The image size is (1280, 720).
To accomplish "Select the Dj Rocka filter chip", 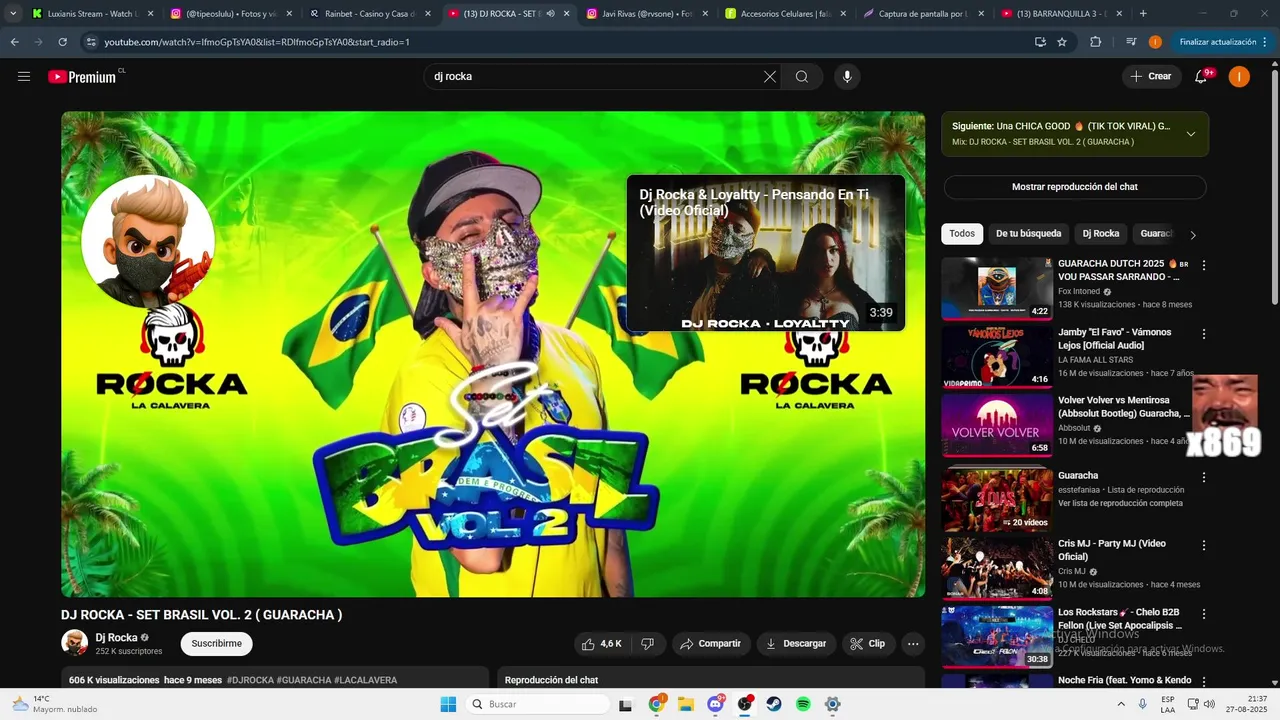I will click(1101, 234).
